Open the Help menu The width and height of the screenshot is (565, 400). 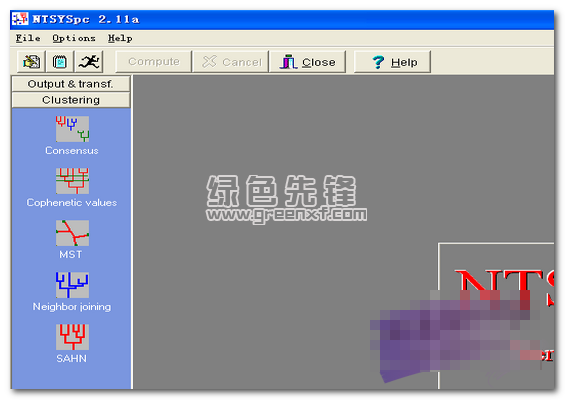click(x=120, y=38)
